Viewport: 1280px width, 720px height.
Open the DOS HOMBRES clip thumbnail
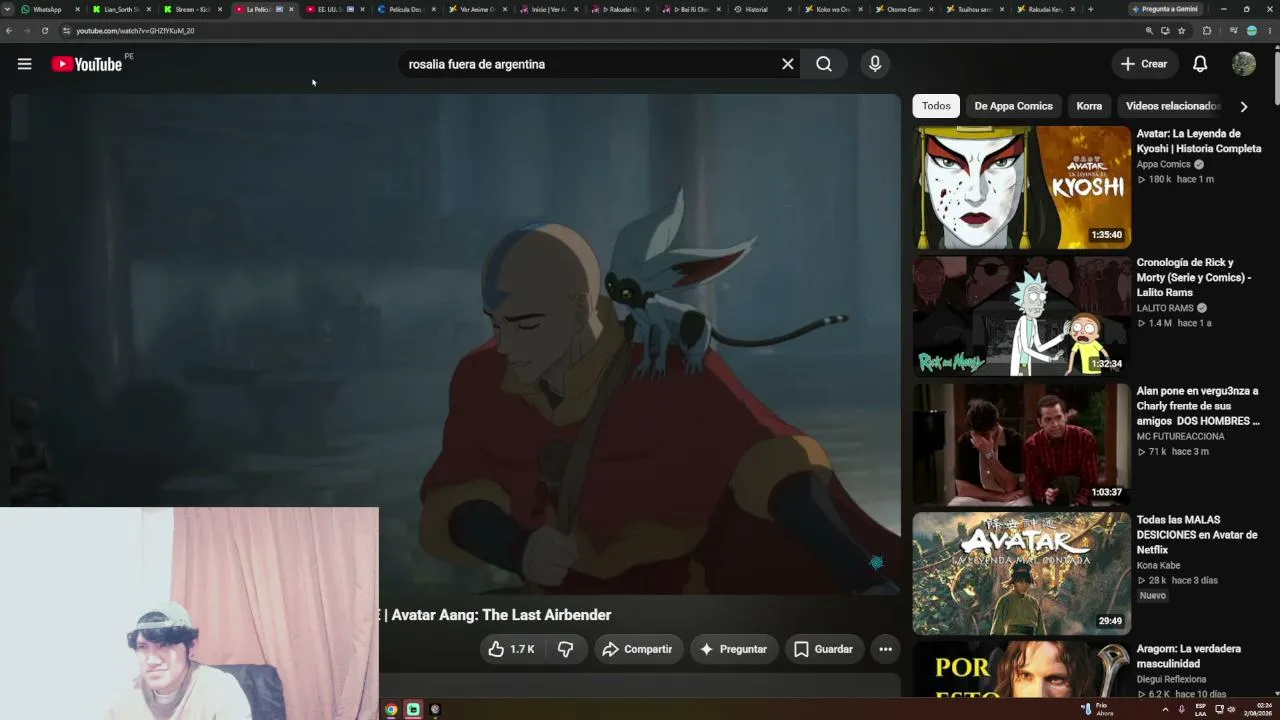pos(1021,445)
